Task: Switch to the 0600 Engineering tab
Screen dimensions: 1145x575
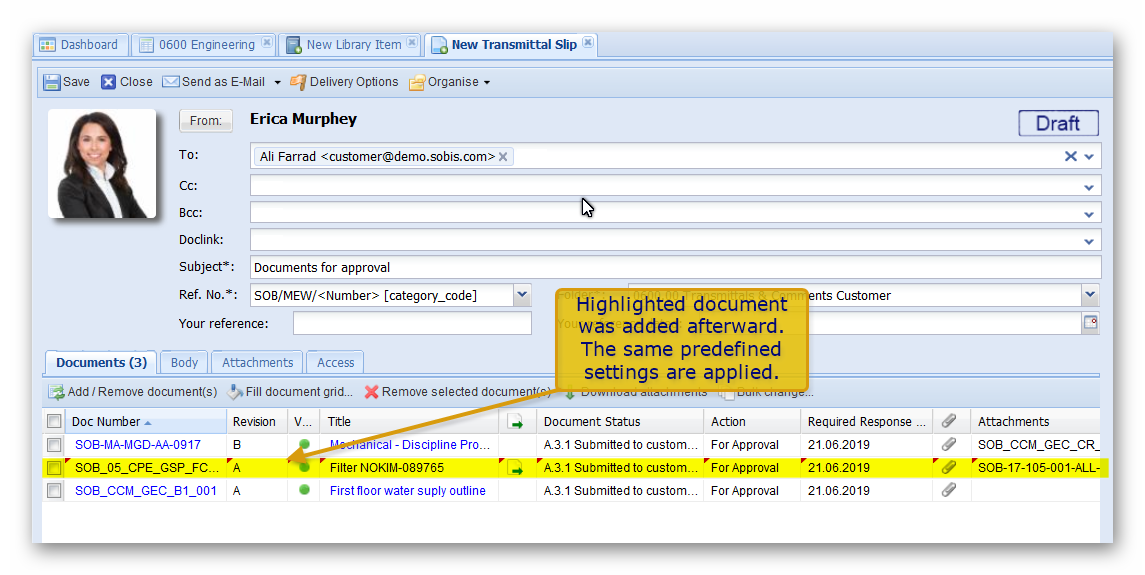Action: pos(206,45)
